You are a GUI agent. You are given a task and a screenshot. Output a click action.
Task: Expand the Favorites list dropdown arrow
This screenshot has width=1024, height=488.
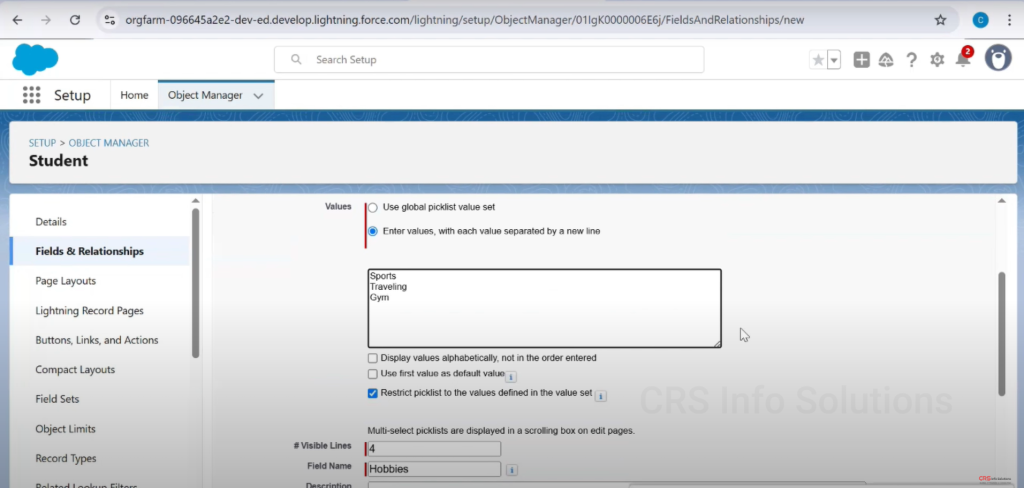(x=834, y=60)
